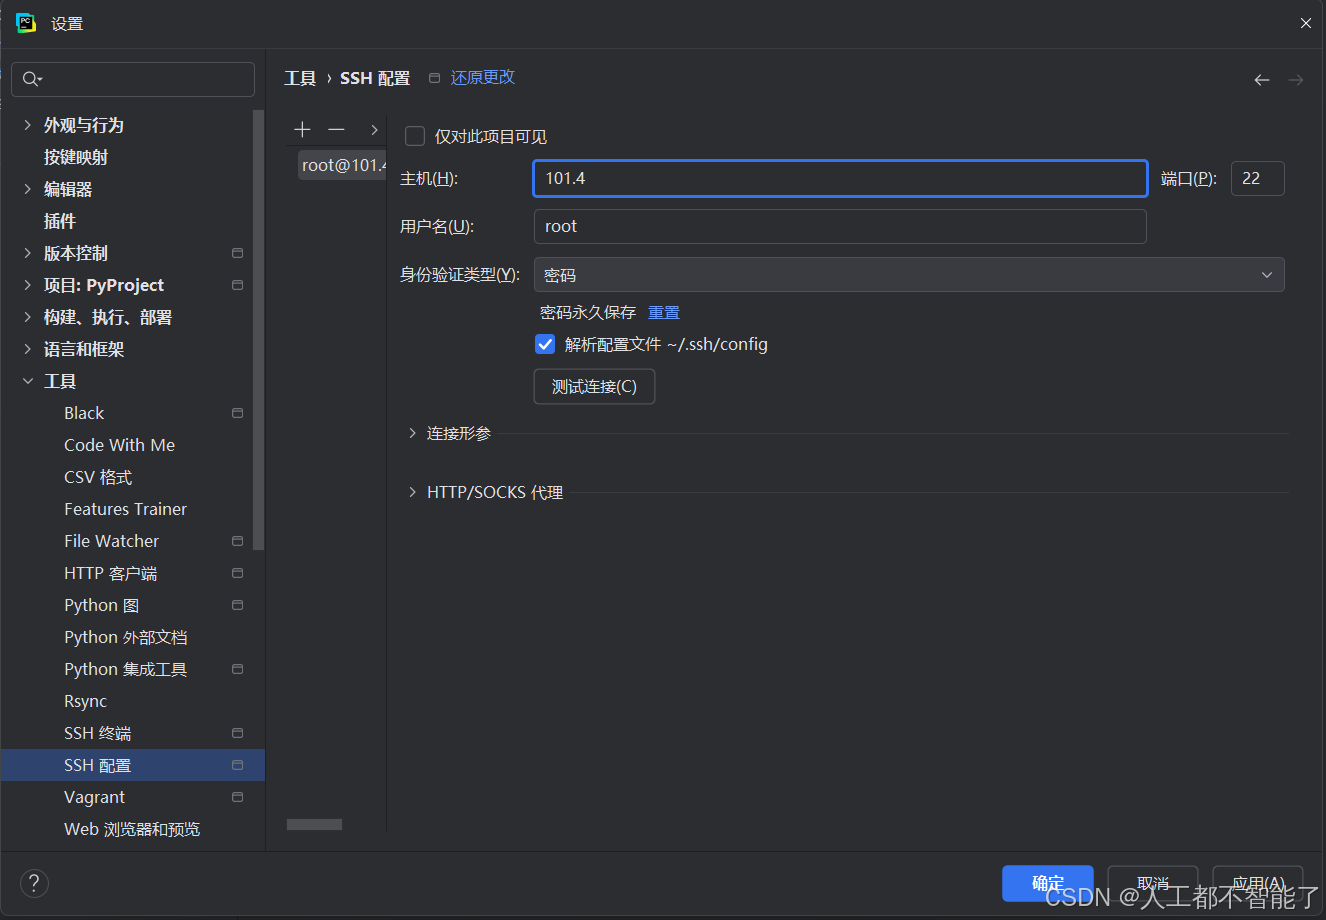Image resolution: width=1326 pixels, height=920 pixels.
Task: Click the remove SSH configuration minus icon
Action: point(336,130)
